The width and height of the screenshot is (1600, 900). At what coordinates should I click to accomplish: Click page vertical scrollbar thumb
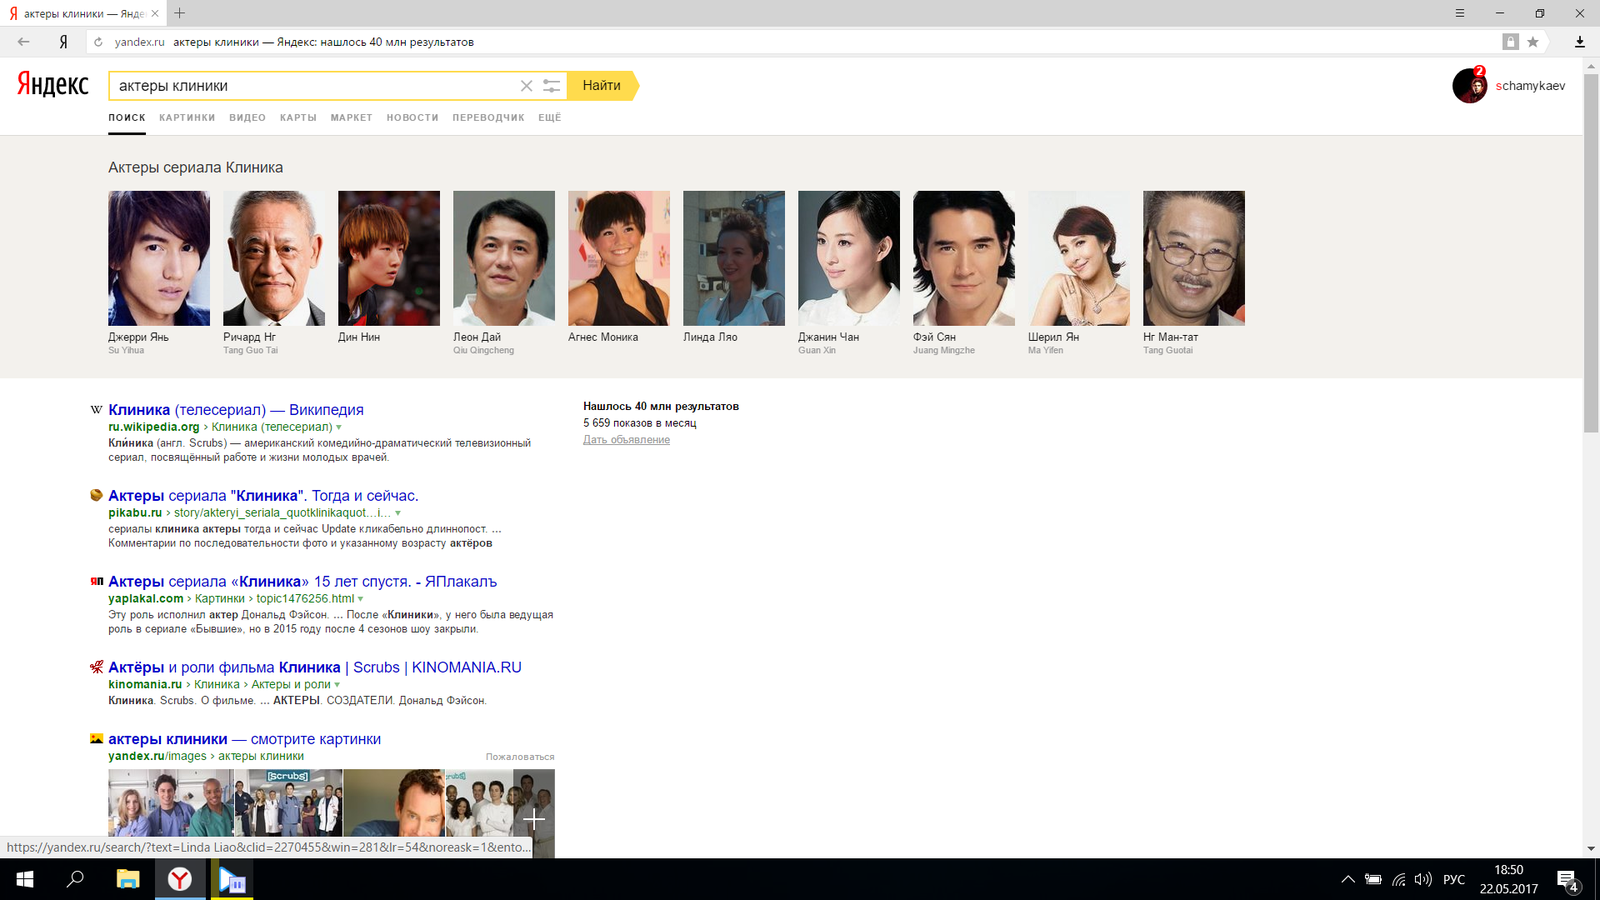pos(1591,253)
